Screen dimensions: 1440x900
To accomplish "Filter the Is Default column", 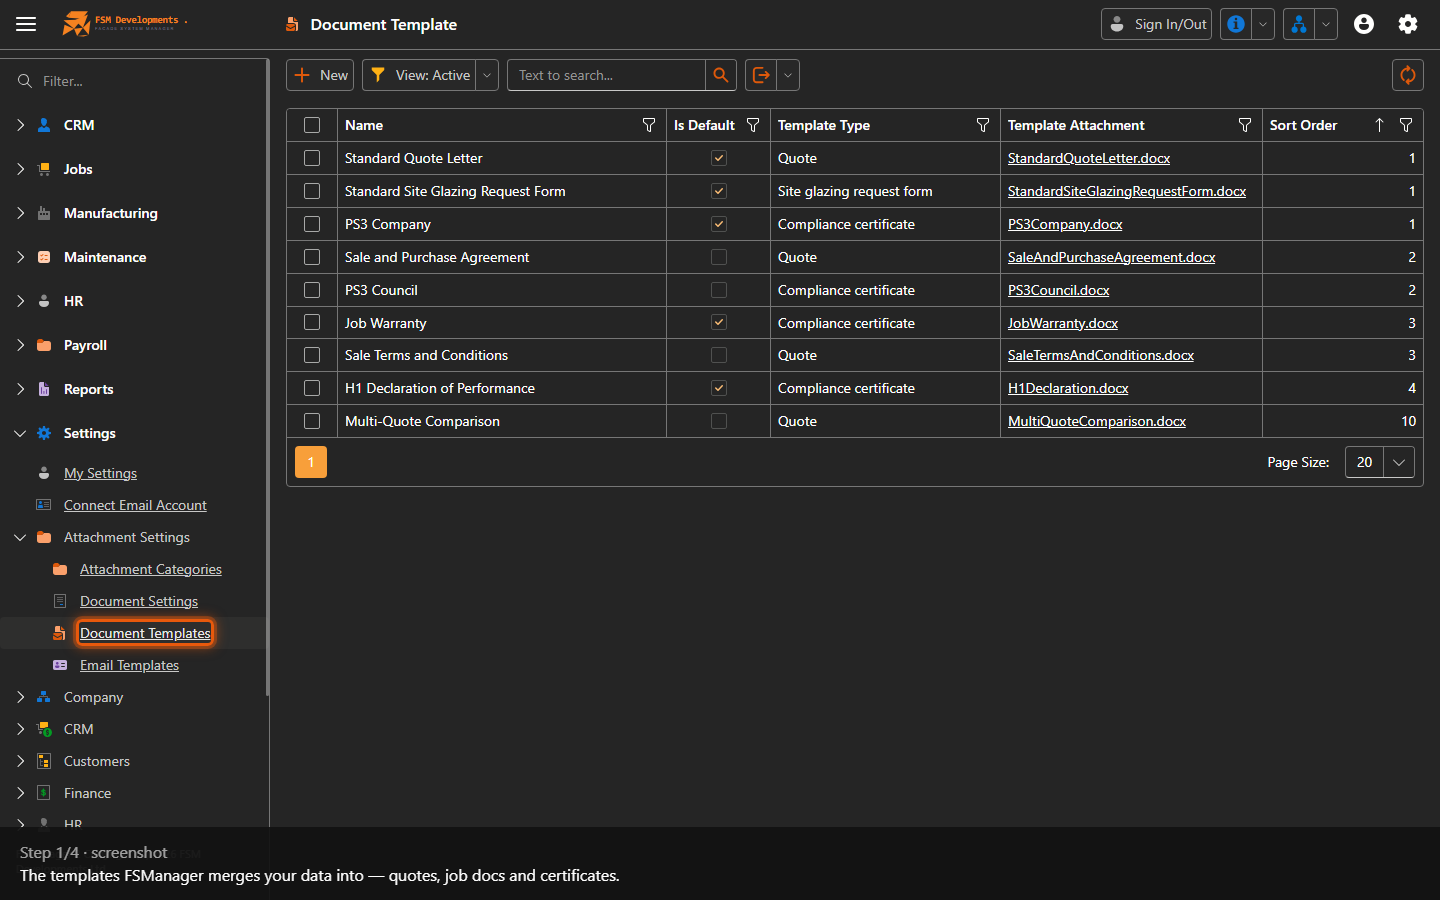I will point(753,125).
